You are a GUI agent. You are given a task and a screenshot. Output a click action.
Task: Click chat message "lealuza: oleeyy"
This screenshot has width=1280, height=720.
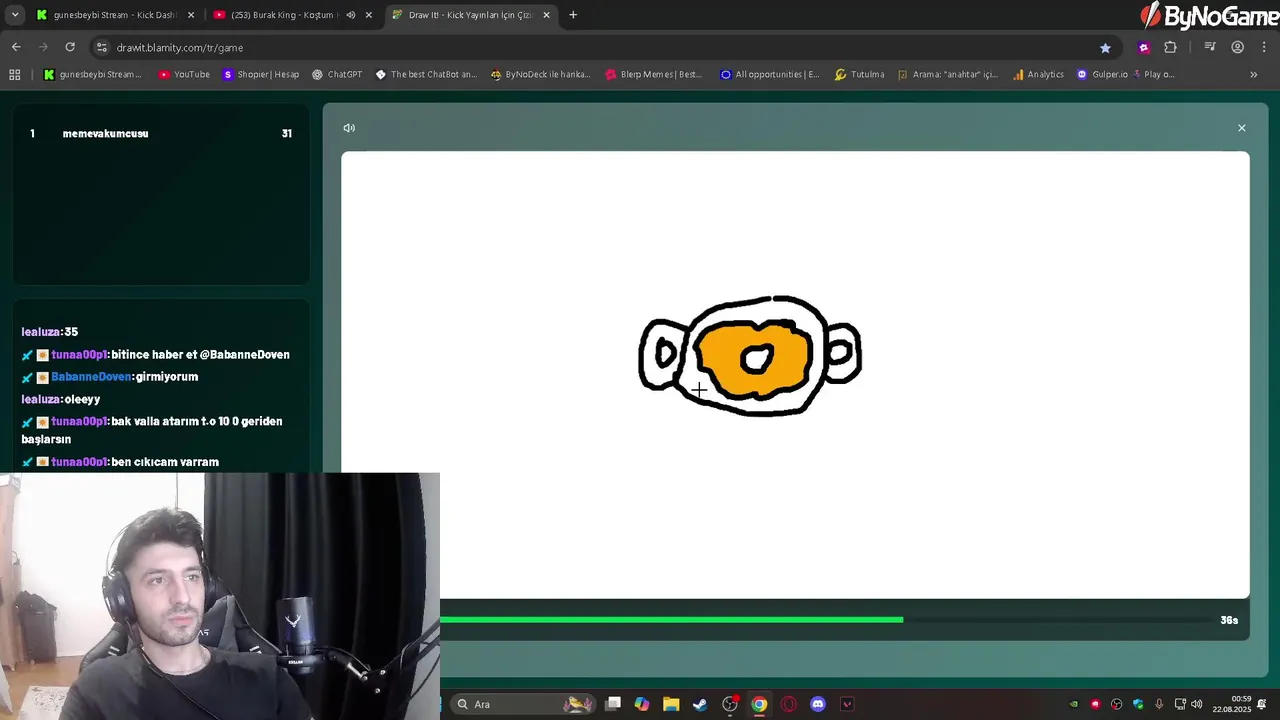[x=61, y=399]
